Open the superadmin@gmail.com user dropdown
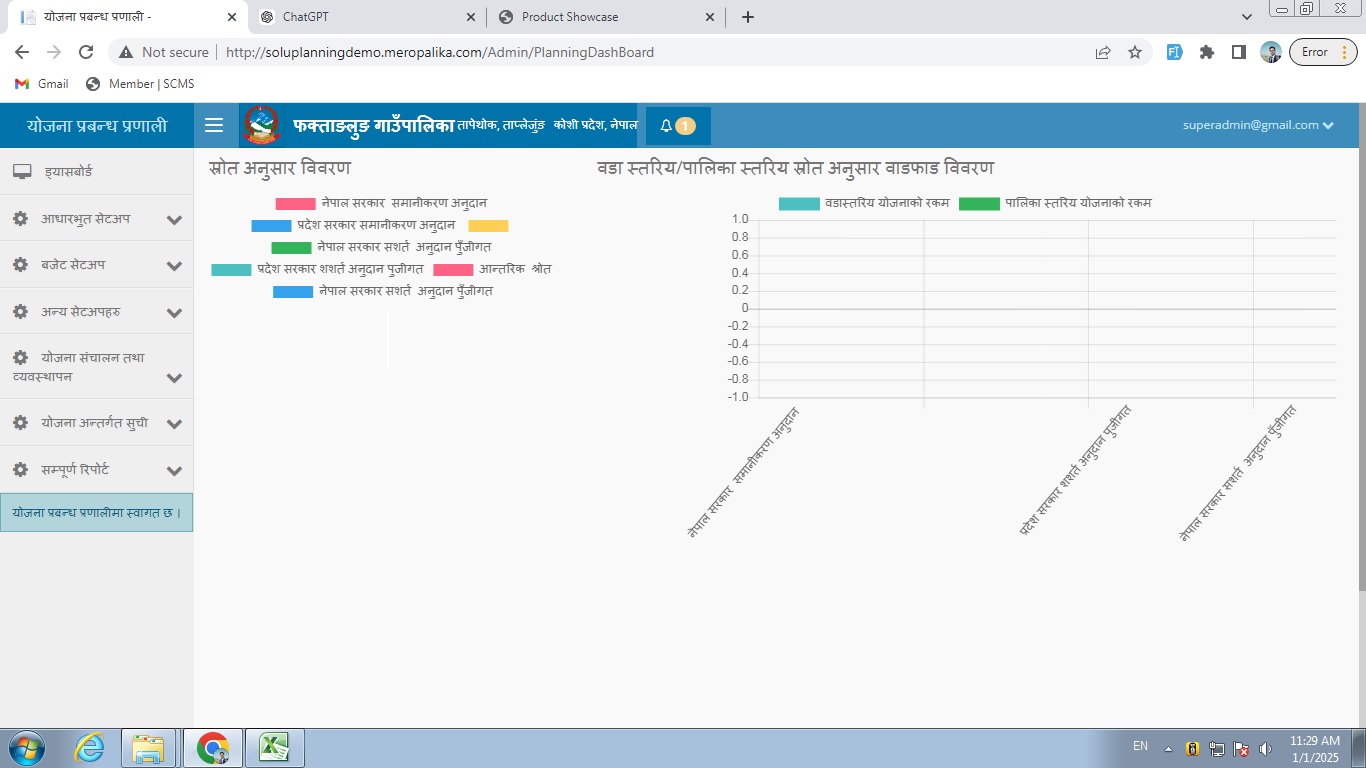 point(1258,125)
